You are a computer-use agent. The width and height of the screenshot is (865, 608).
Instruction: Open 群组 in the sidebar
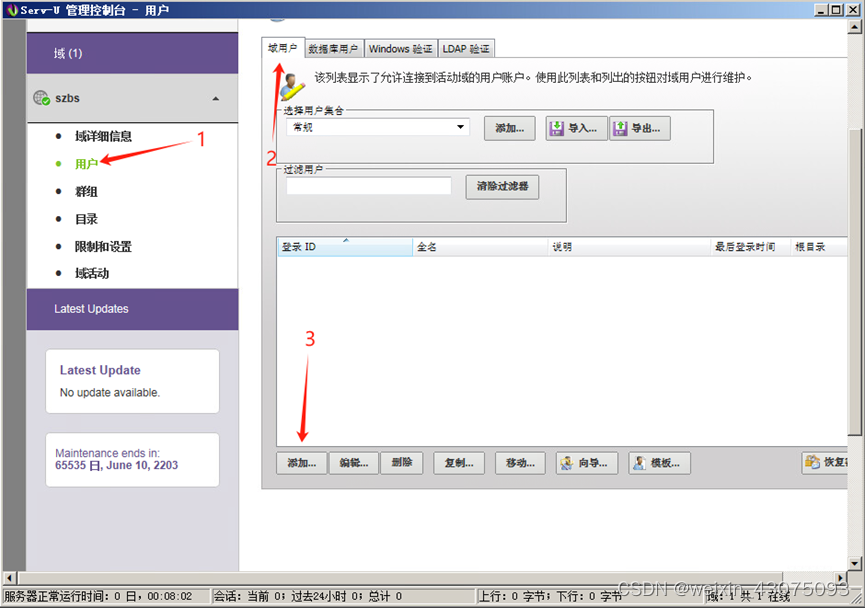click(x=86, y=191)
